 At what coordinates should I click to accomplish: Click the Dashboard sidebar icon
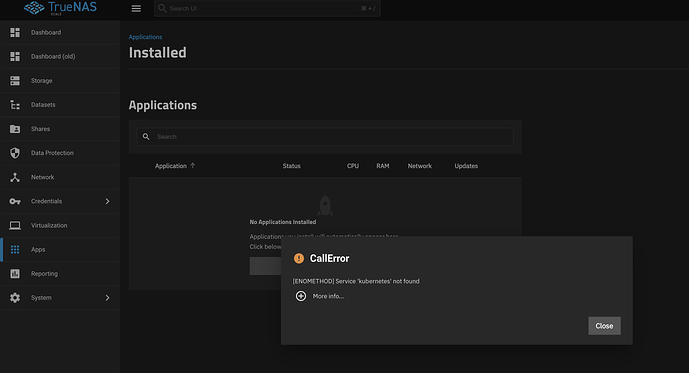pyautogui.click(x=15, y=33)
